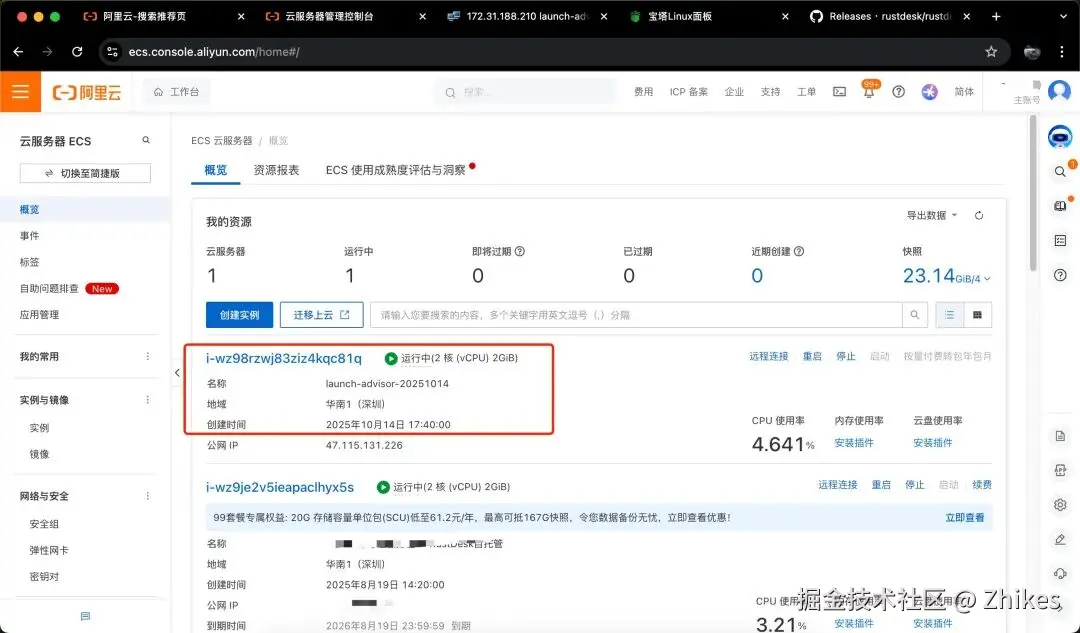Switch to card grid view layout
1080x633 pixels.
[x=977, y=315]
